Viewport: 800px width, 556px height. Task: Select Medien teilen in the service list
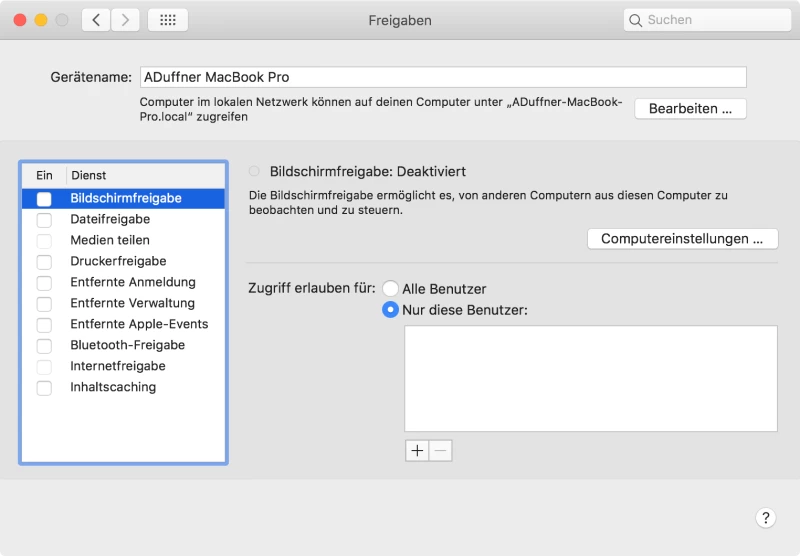[x=123, y=240]
